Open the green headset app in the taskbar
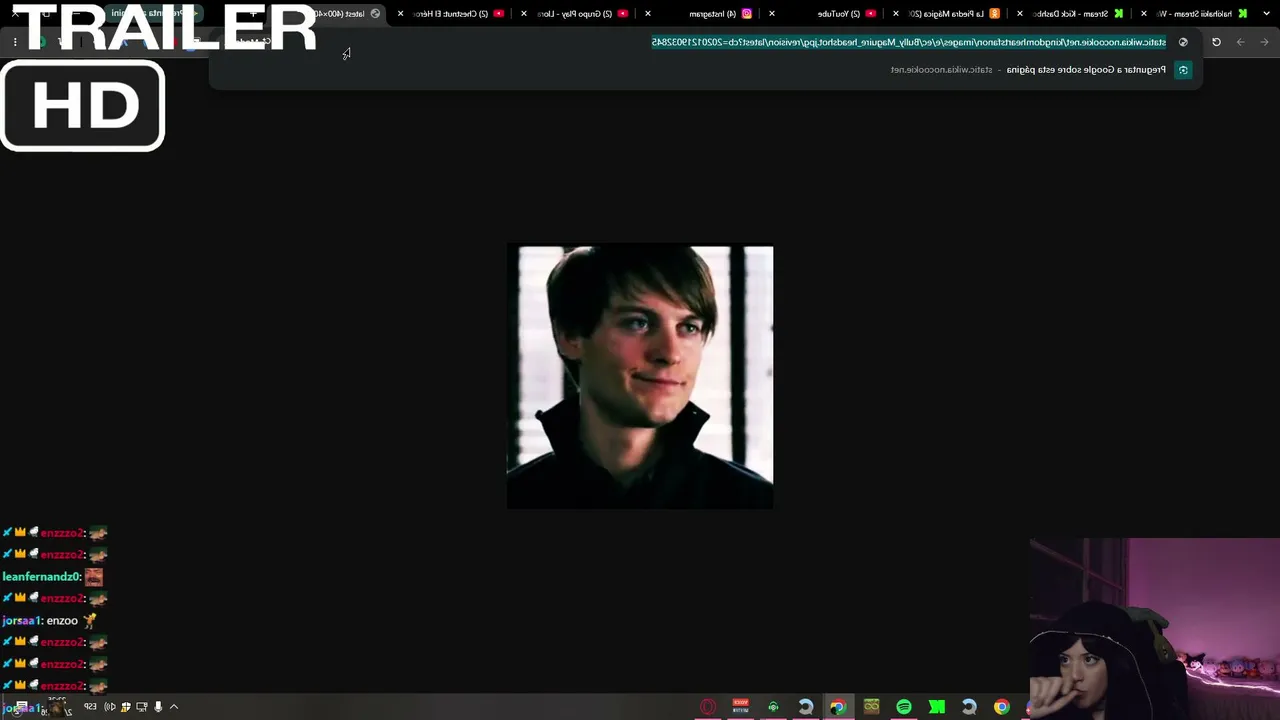1280x720 pixels. tap(773, 707)
